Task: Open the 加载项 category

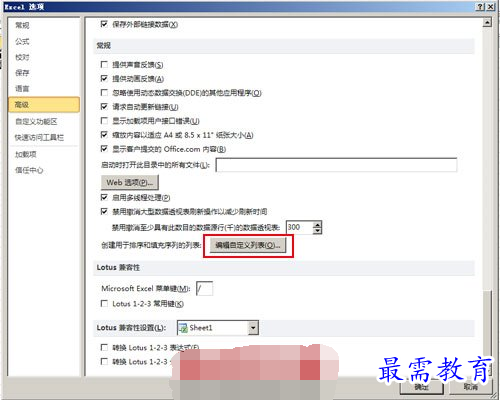Action: coord(26,154)
